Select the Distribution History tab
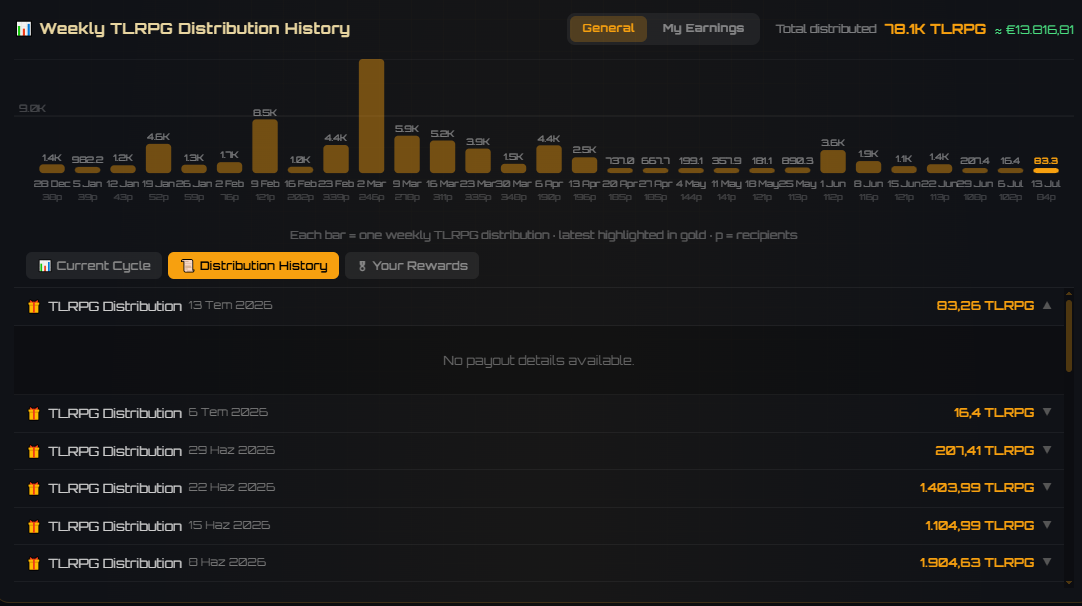The width and height of the screenshot is (1082, 606). coord(253,266)
